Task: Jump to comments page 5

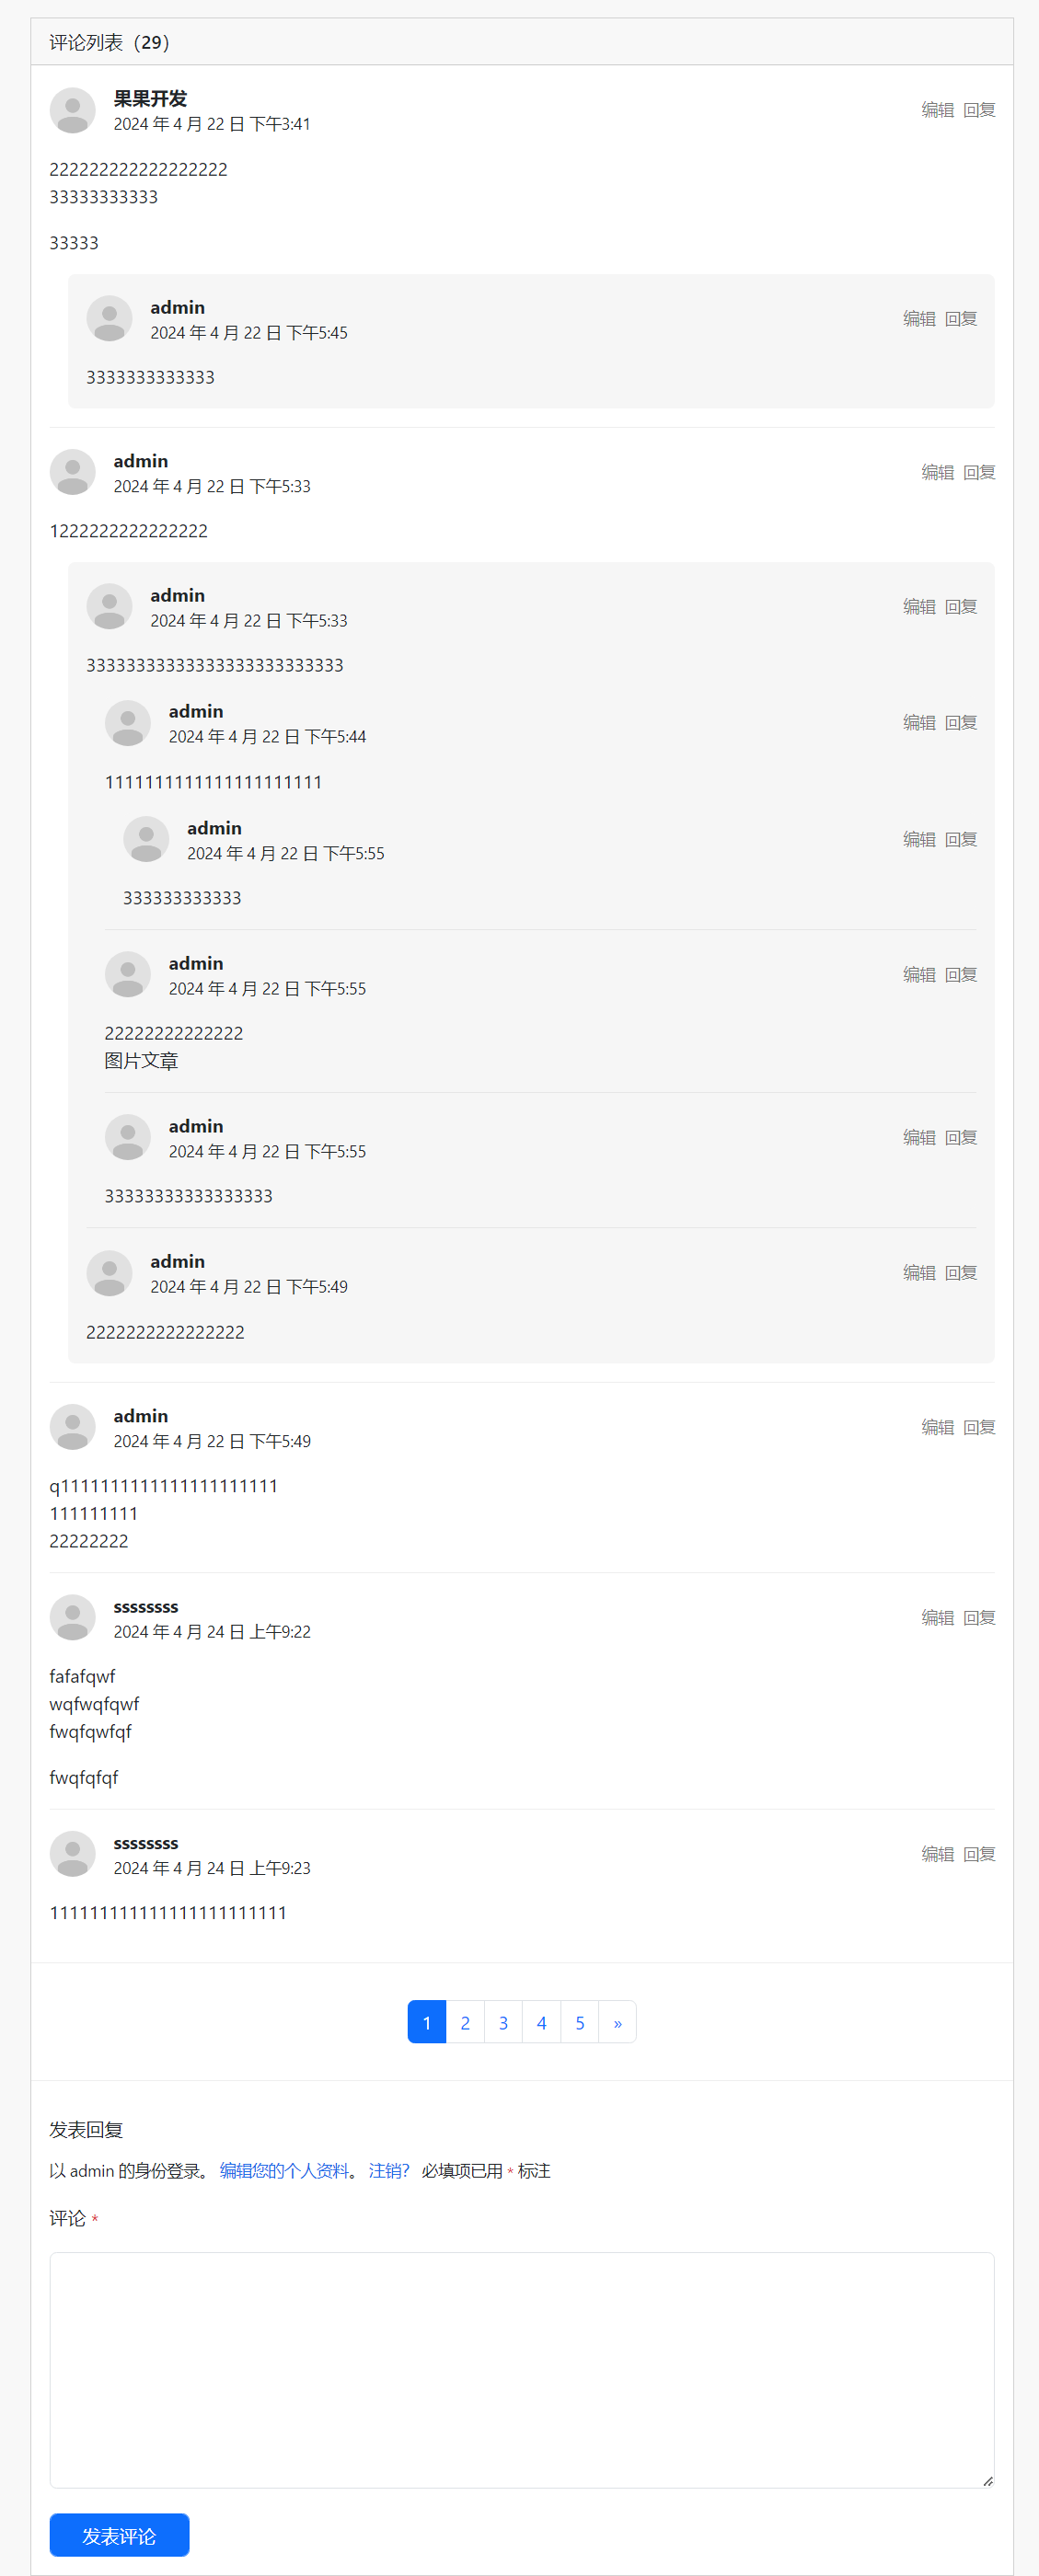Action: (x=580, y=2023)
